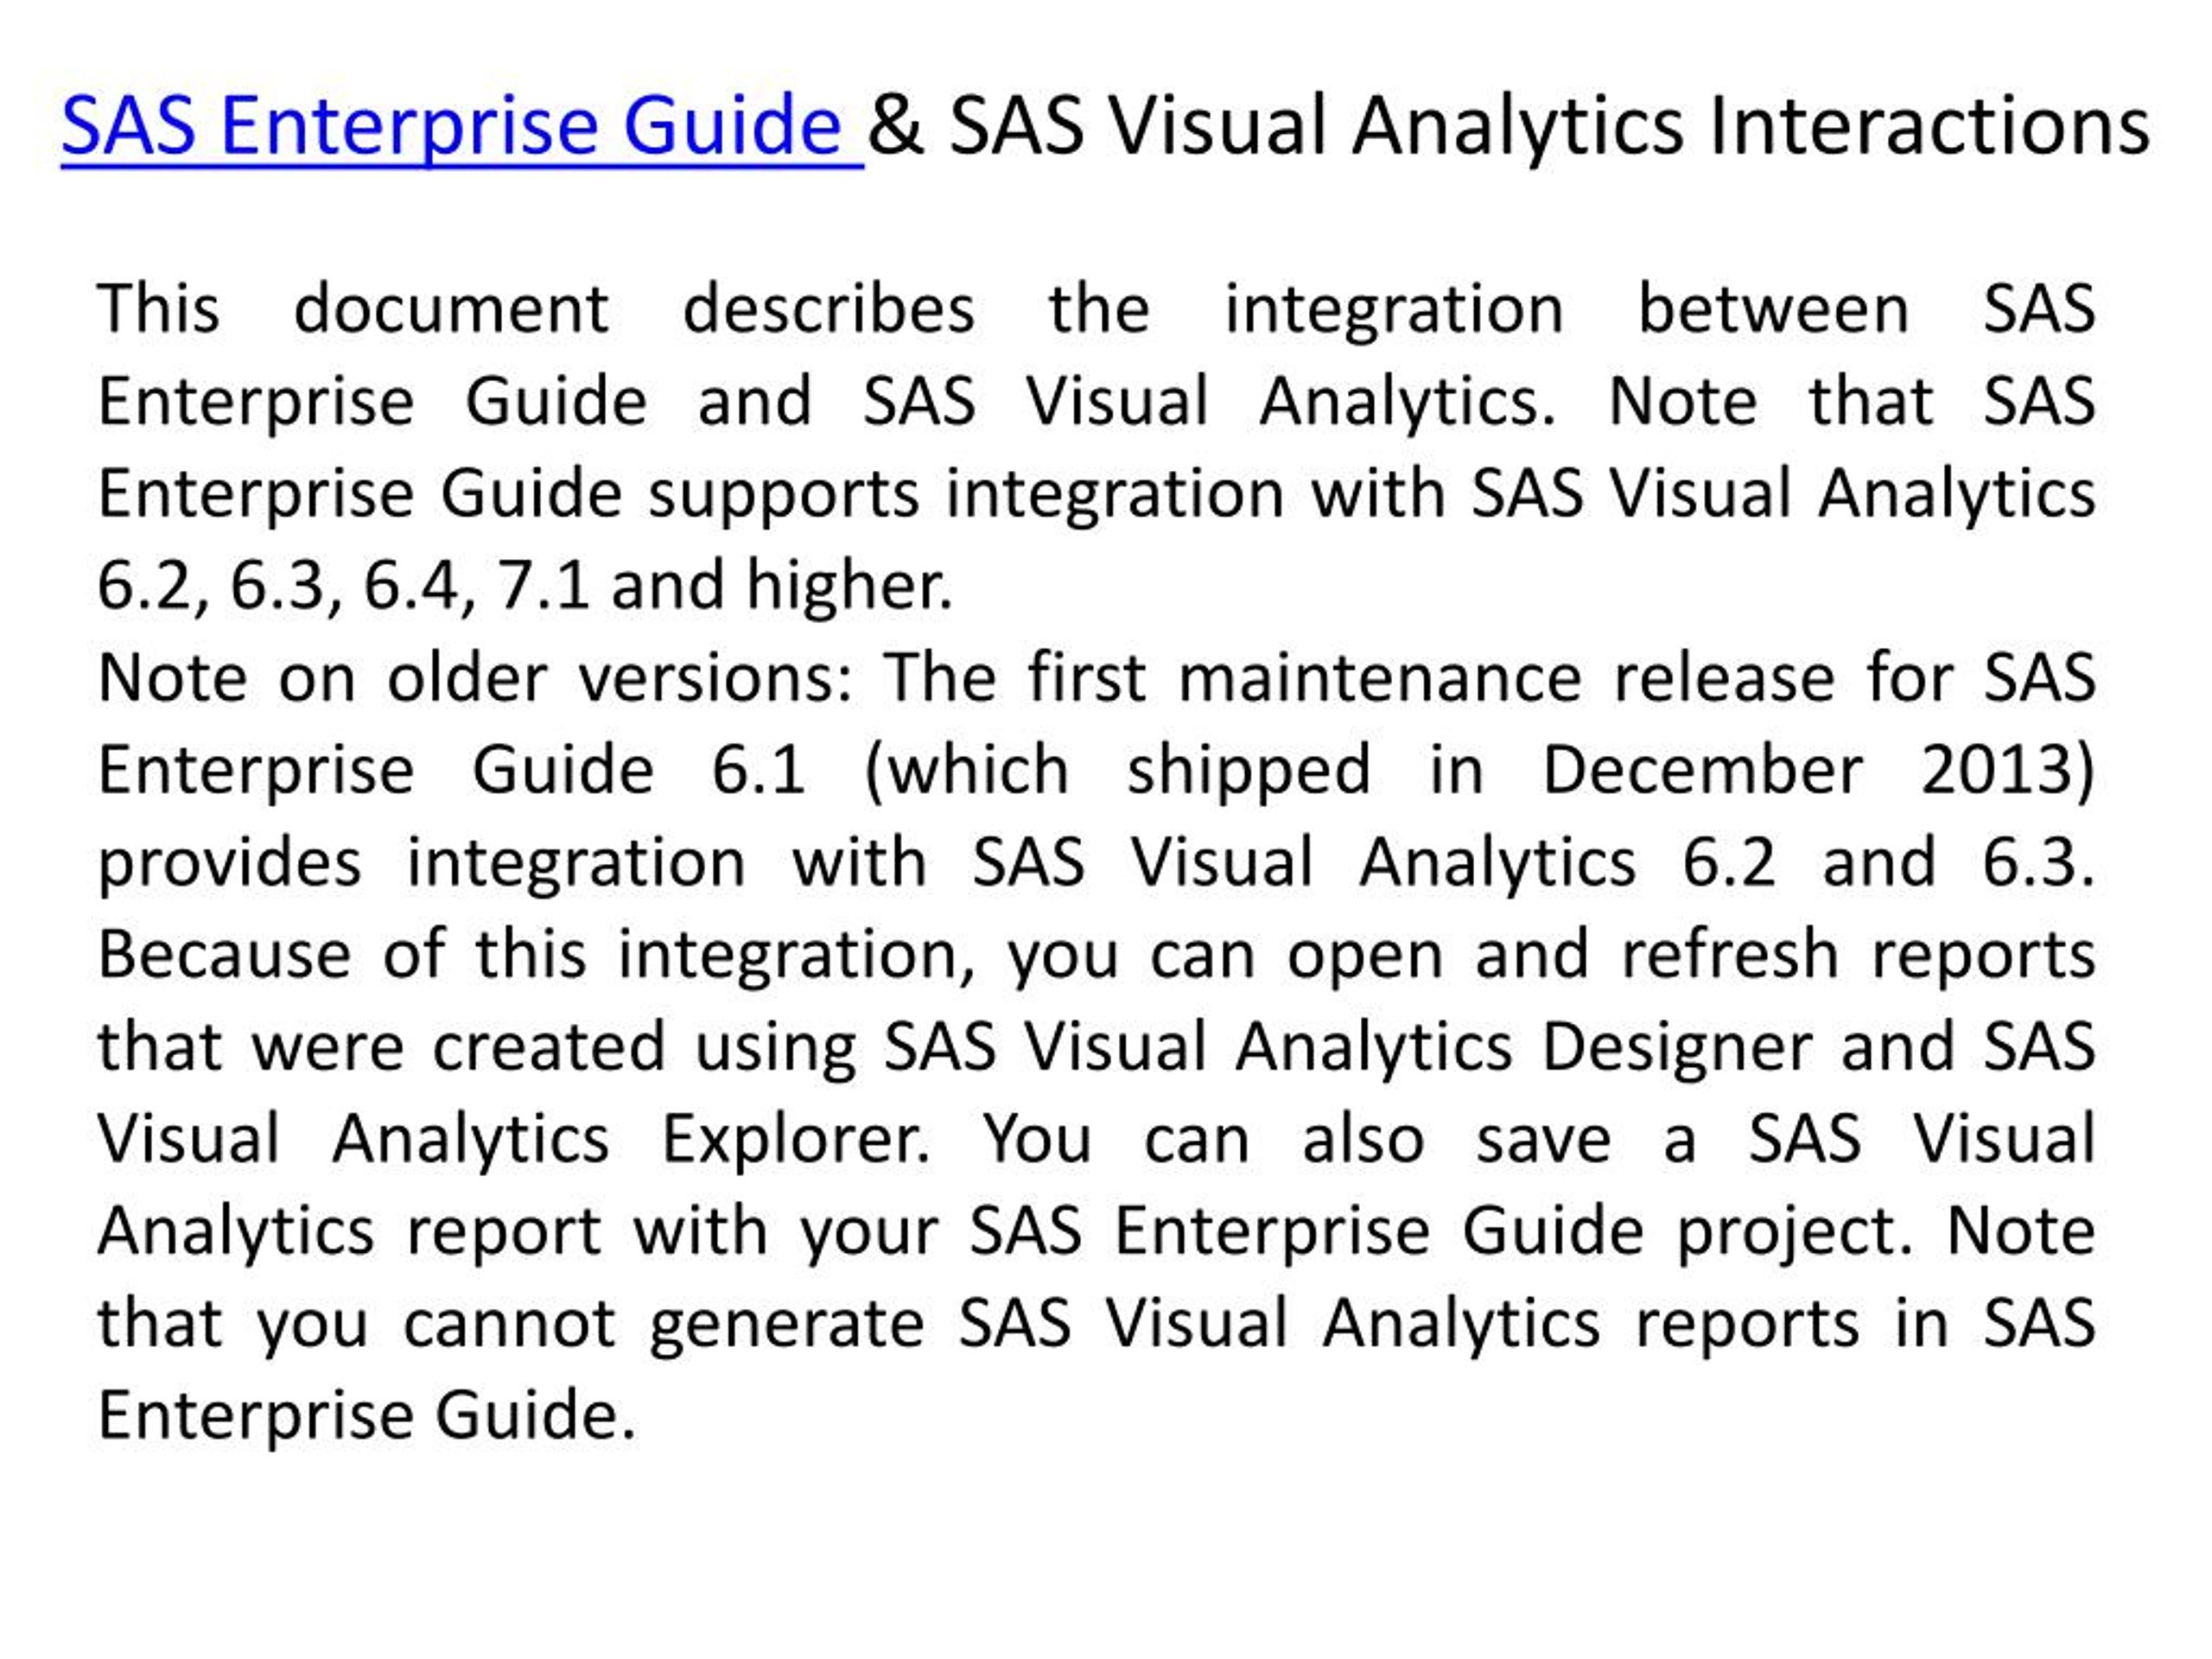This screenshot has height=1659, width=2212.
Task: Select the word maintenance
Action: pyautogui.click(x=1380, y=678)
